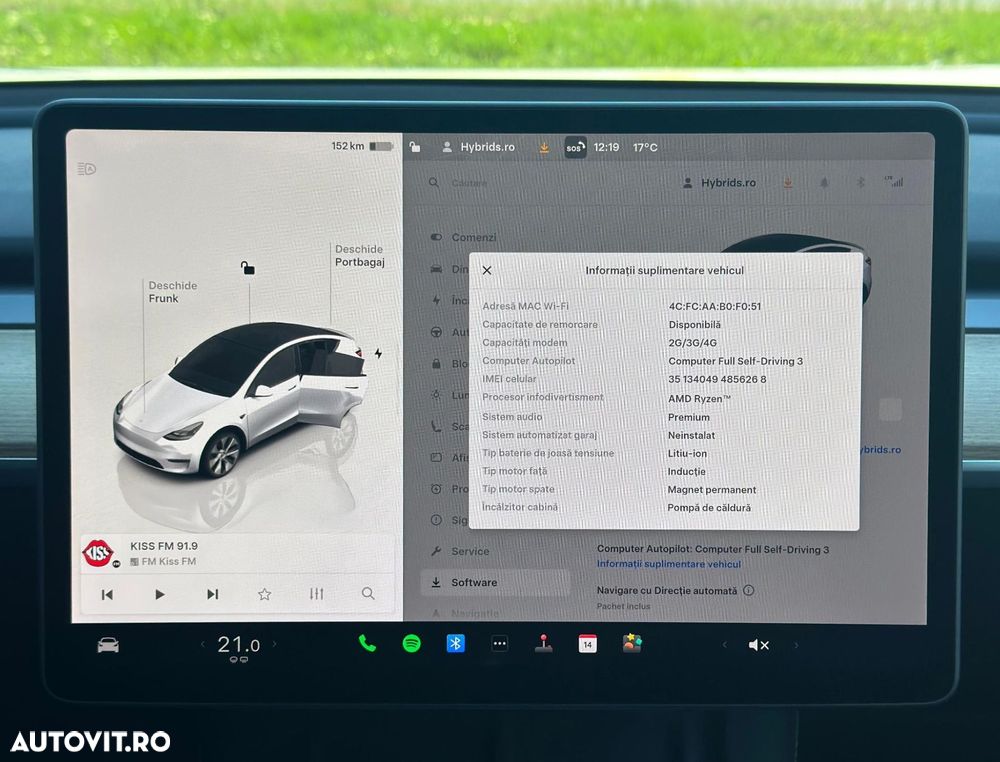Tap the Bluetooth icon in settings header
Image resolution: width=1000 pixels, height=762 pixels.
tap(860, 183)
